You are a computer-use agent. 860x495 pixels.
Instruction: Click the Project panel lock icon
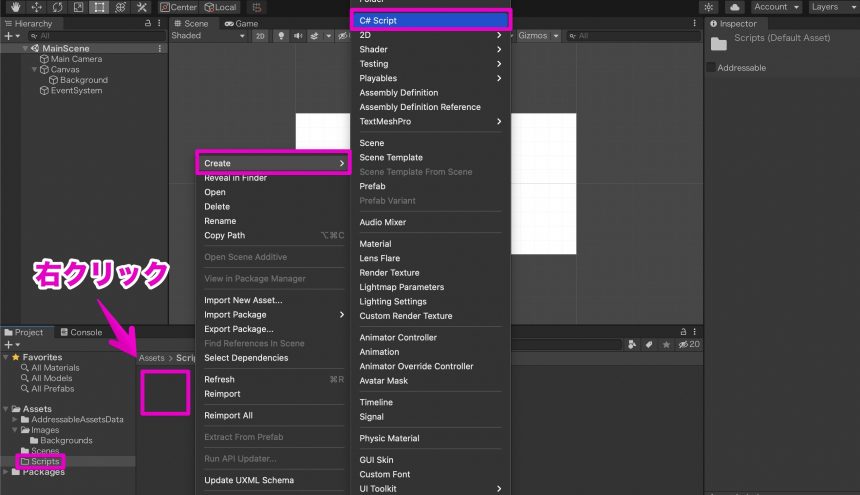coord(683,332)
